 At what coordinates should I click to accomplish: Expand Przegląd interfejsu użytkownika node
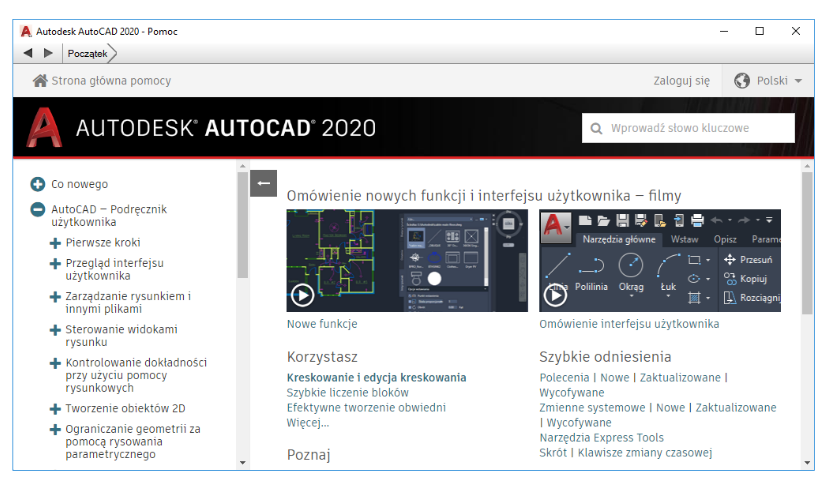pos(55,263)
